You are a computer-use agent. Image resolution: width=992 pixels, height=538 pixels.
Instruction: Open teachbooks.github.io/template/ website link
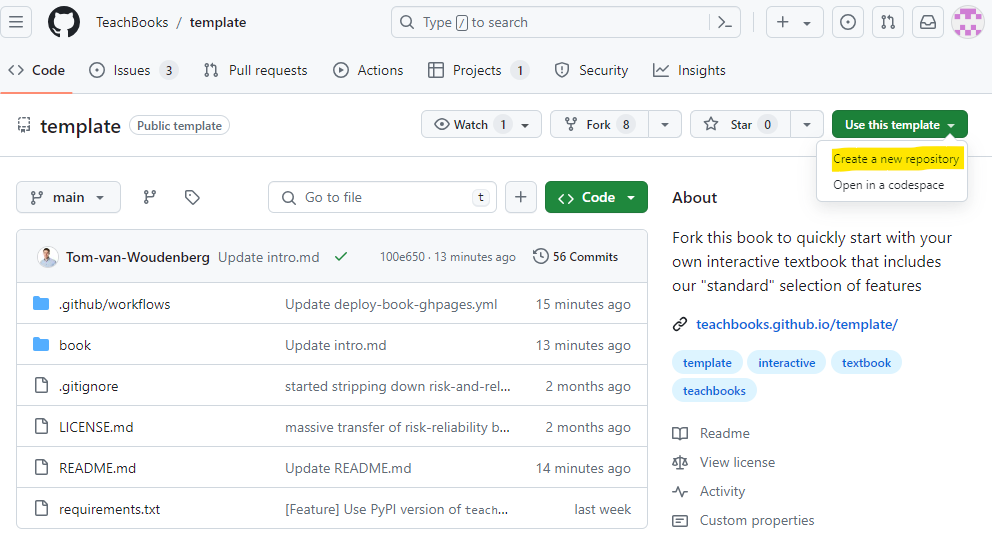tap(797, 325)
